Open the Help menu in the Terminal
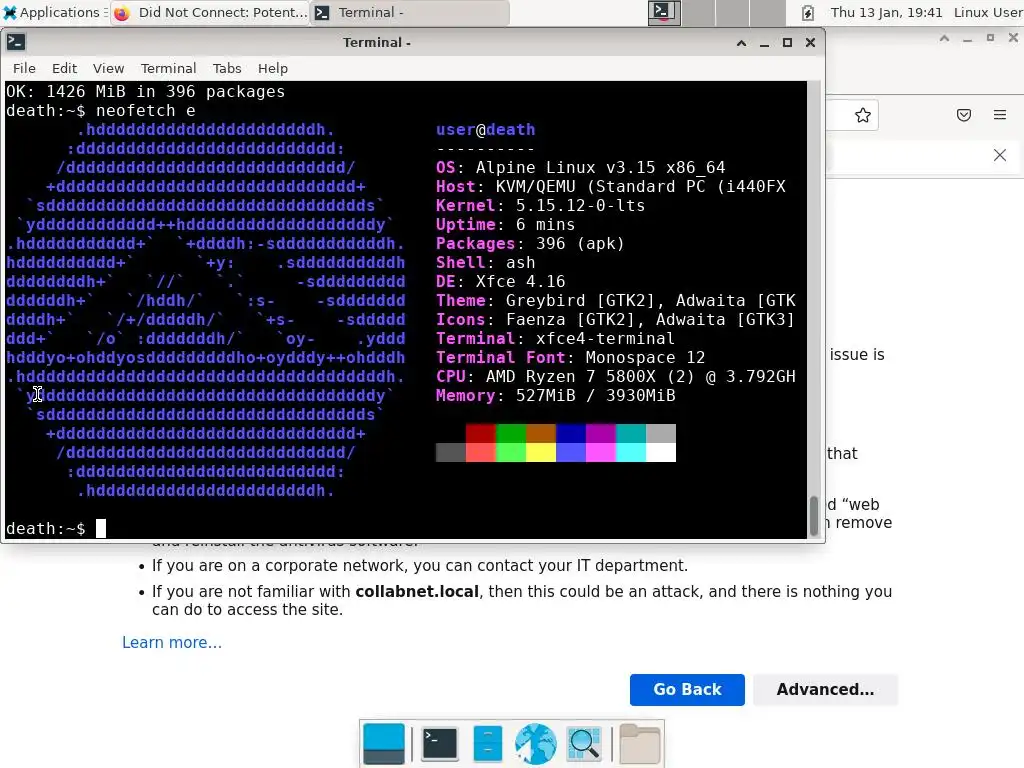 pyautogui.click(x=273, y=69)
